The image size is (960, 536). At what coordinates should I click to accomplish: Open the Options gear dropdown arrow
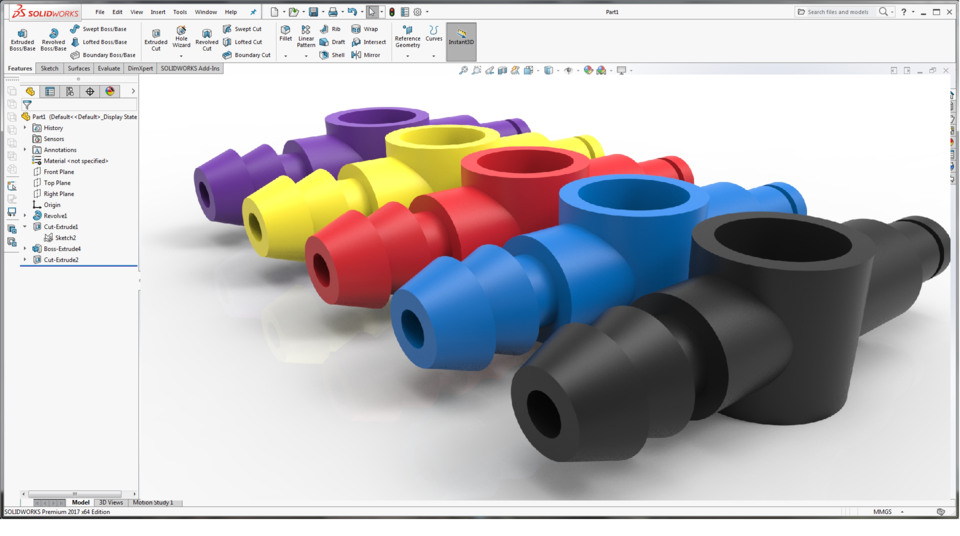427,12
